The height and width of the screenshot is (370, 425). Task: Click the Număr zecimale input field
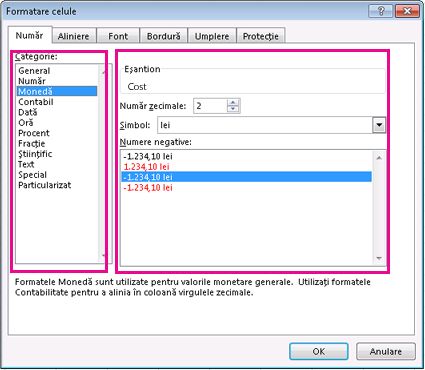tap(211, 106)
